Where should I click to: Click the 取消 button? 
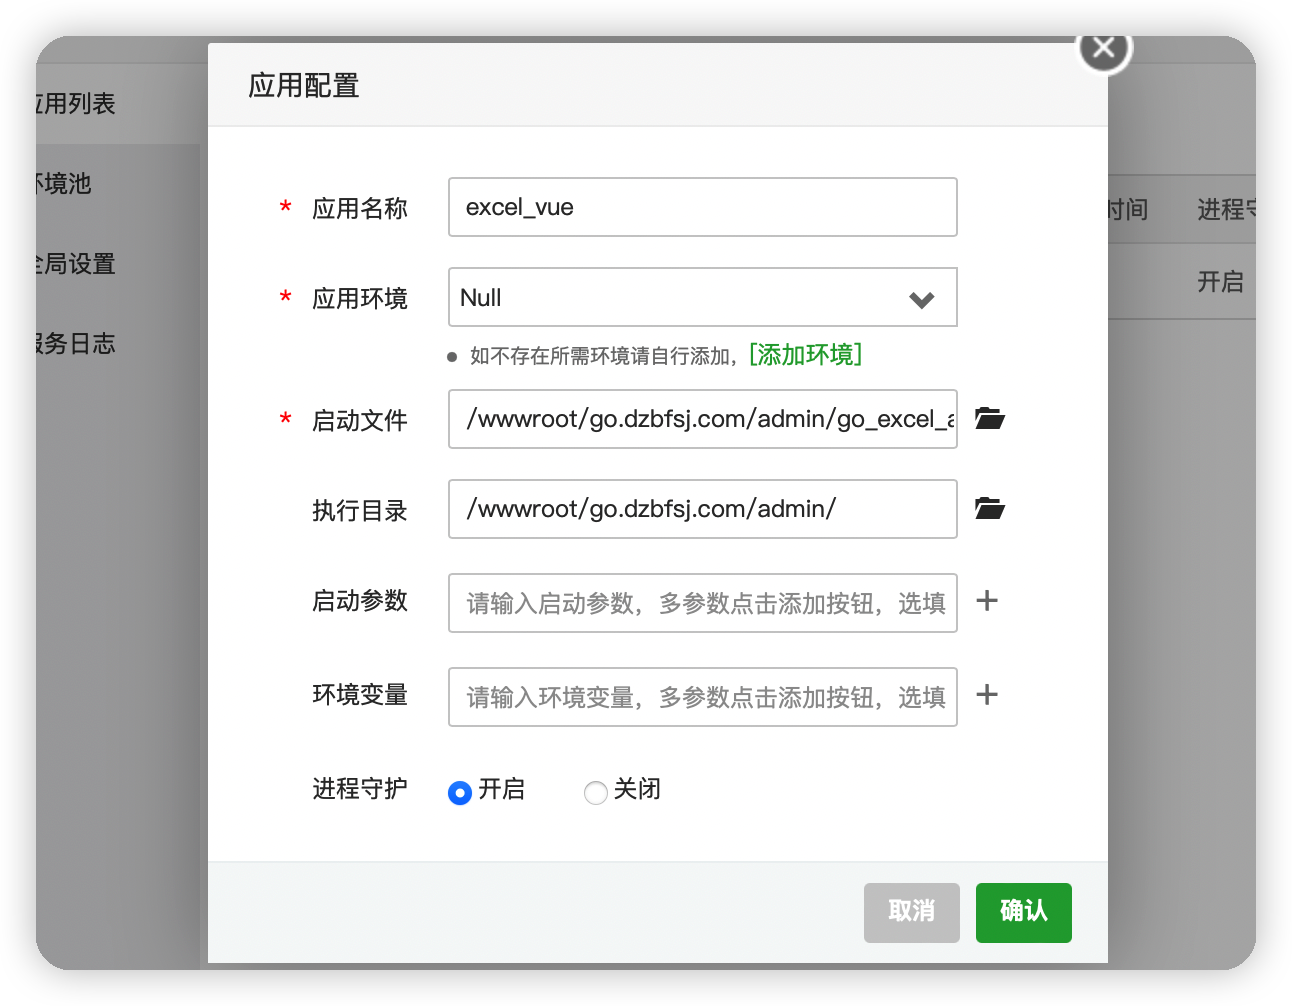click(x=912, y=912)
